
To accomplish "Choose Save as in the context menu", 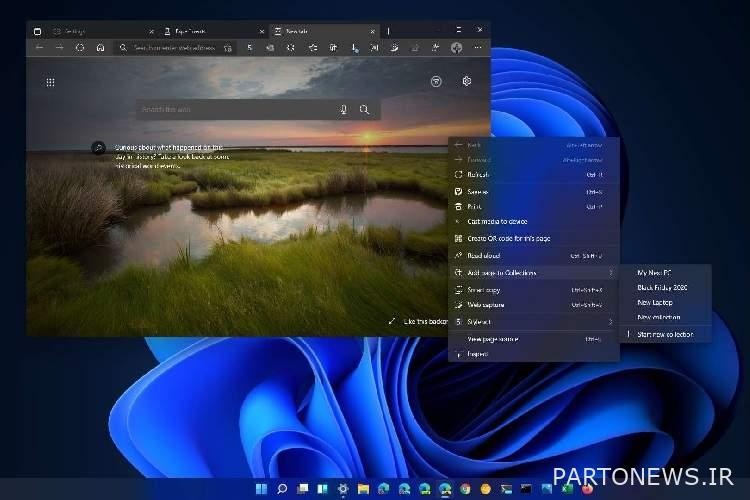I will [533, 192].
